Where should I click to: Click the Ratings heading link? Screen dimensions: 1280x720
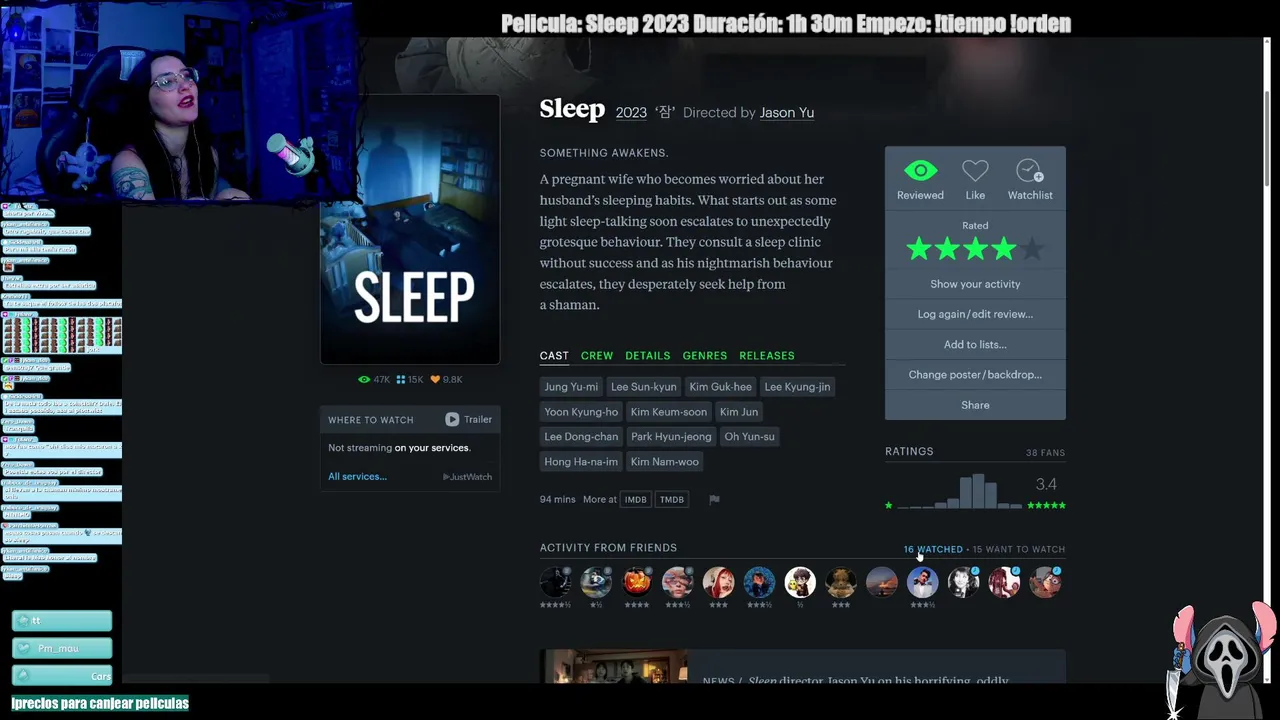[x=909, y=452]
